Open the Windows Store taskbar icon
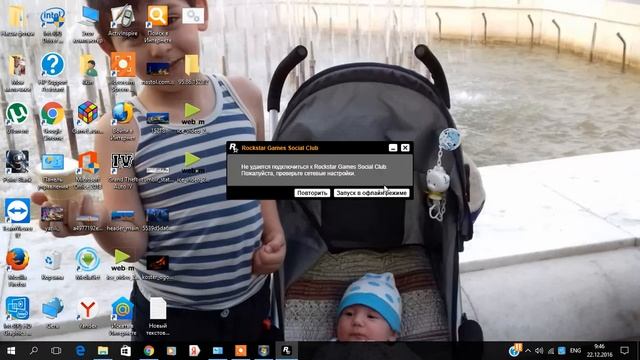 (126, 351)
